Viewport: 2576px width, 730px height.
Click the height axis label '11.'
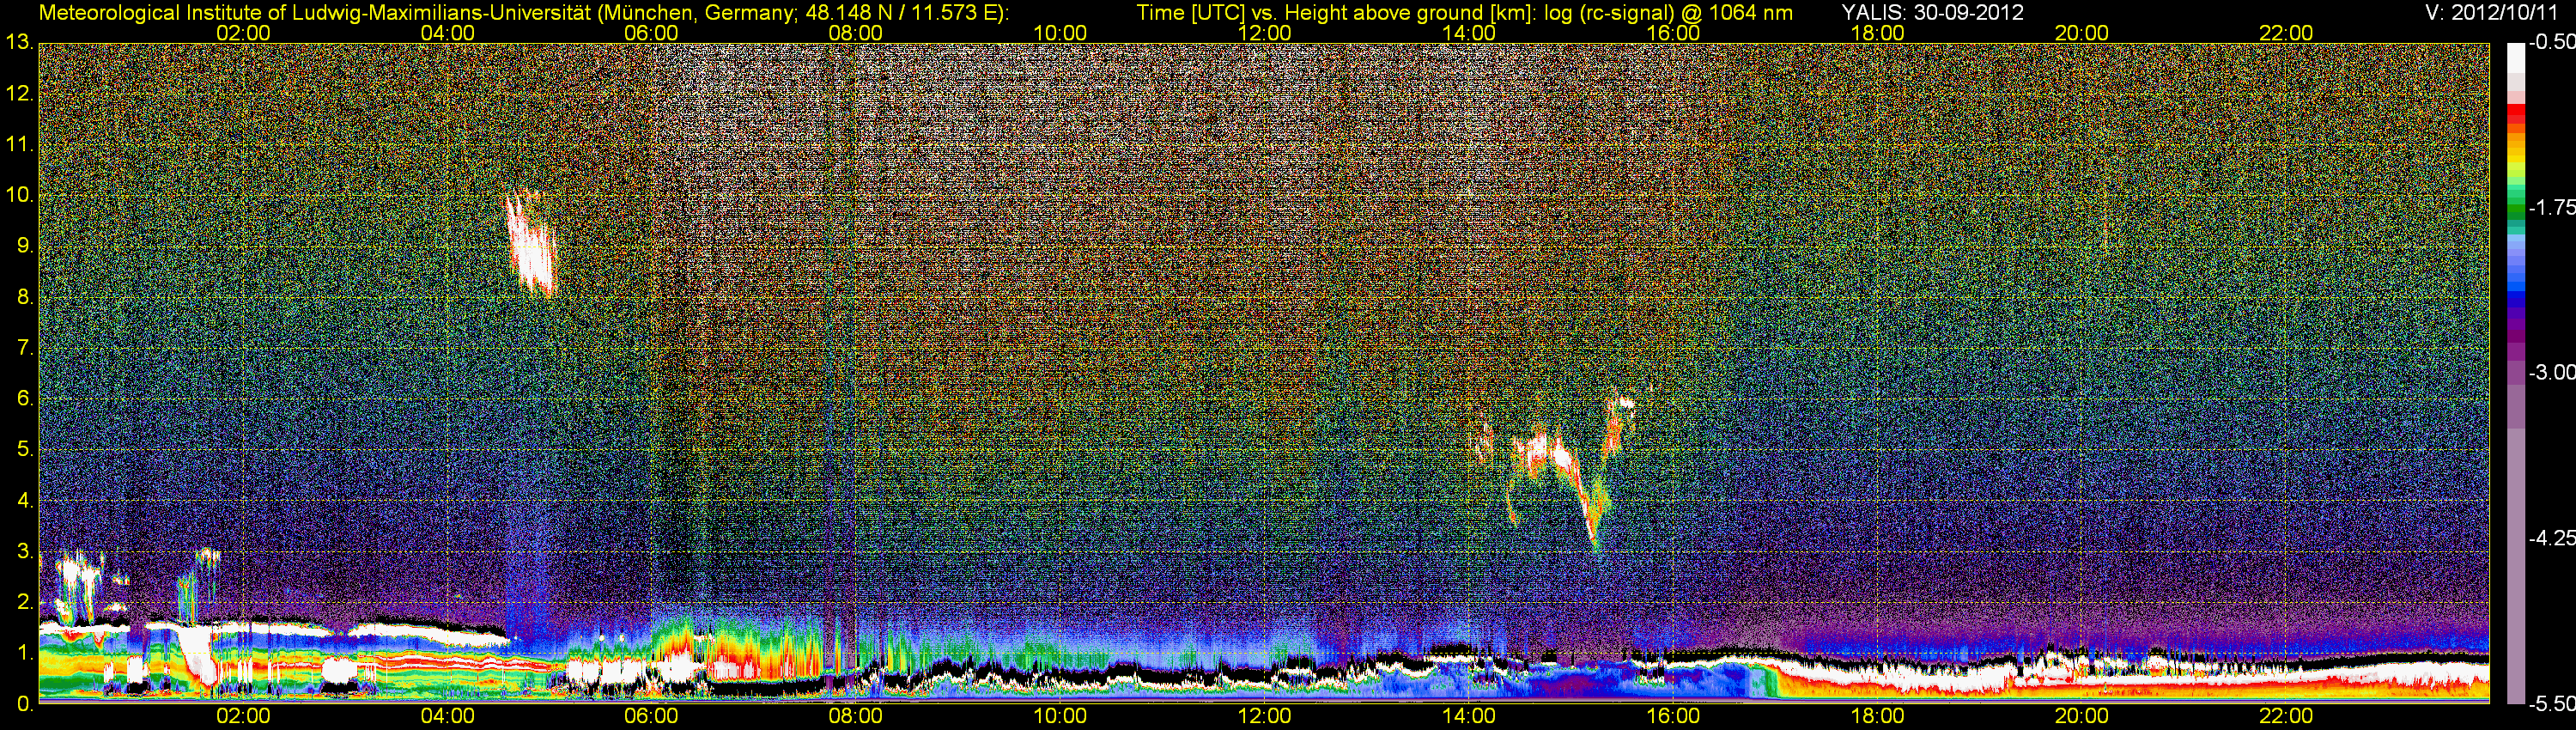(x=20, y=144)
